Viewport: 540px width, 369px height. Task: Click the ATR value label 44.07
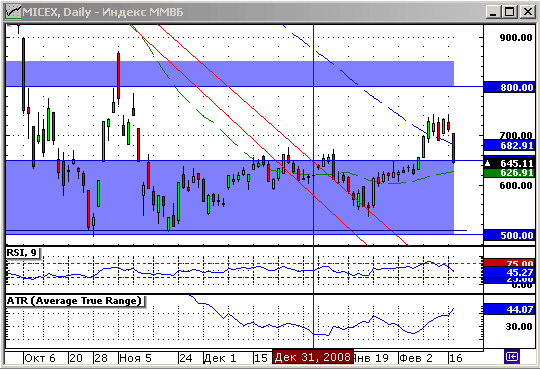(x=509, y=309)
